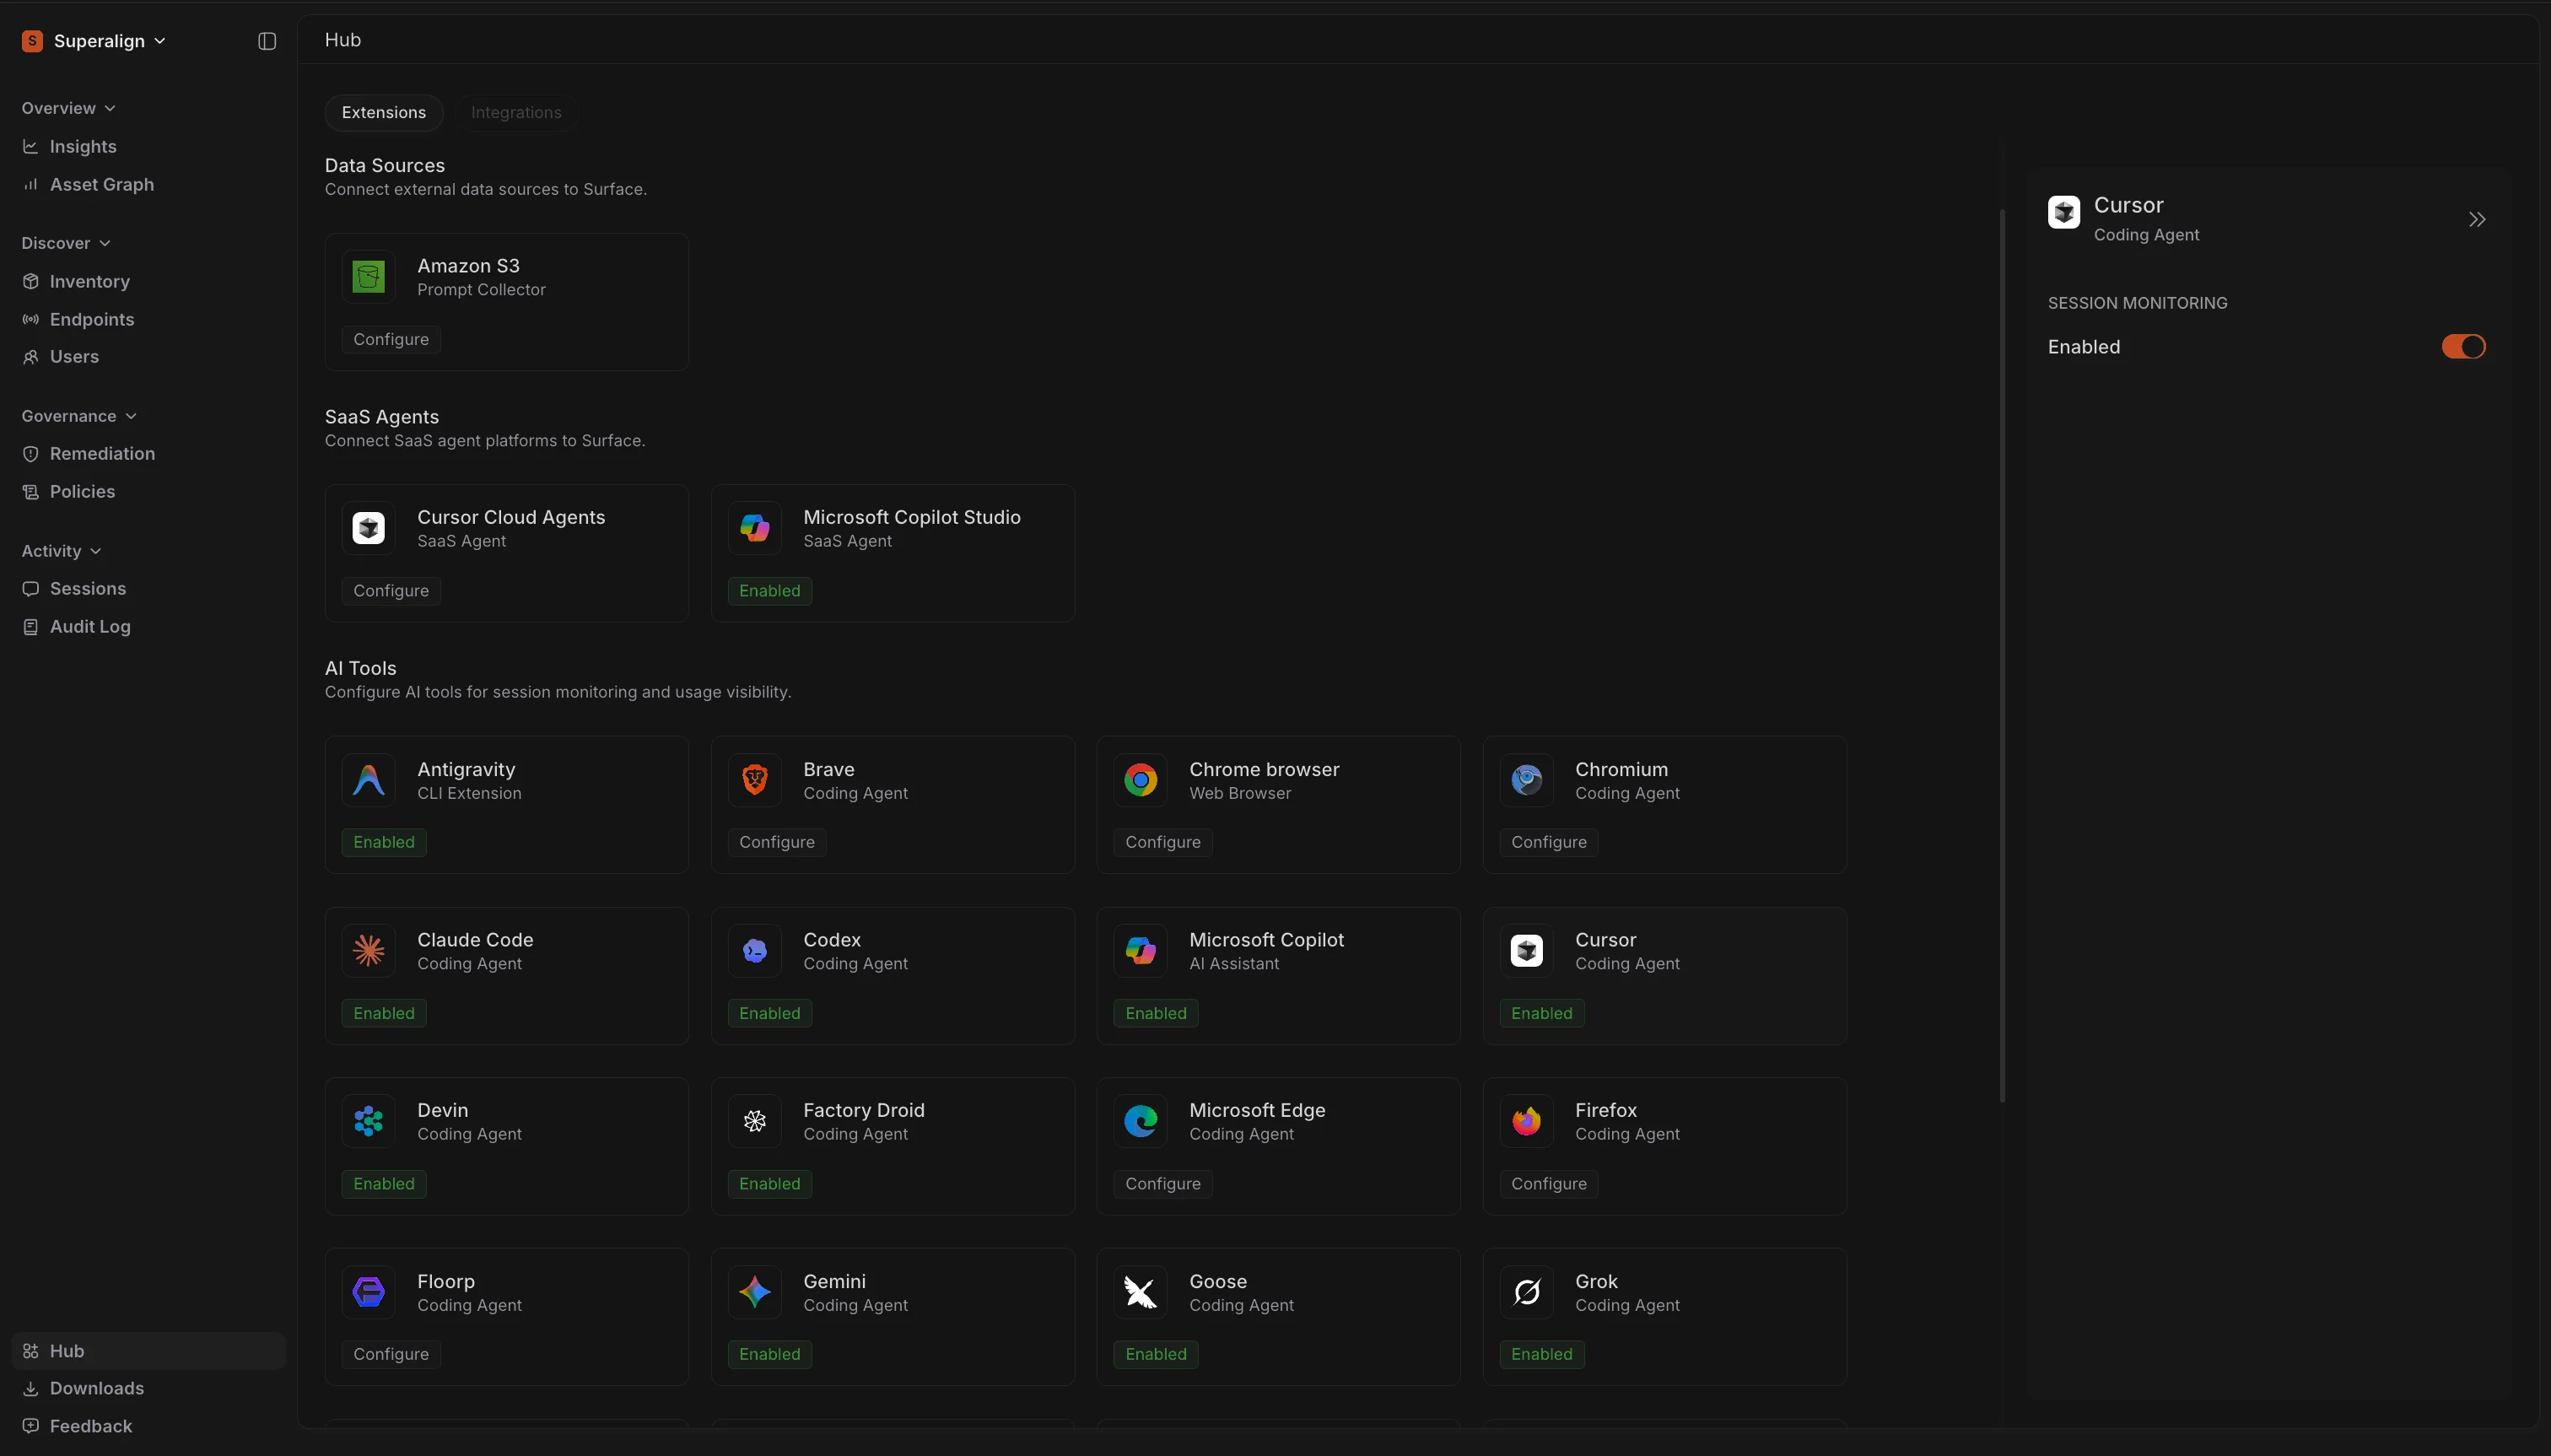Click Enabled badge on Microsoft Copilot Studio
Viewport: 2551px width, 1456px height.
[770, 591]
